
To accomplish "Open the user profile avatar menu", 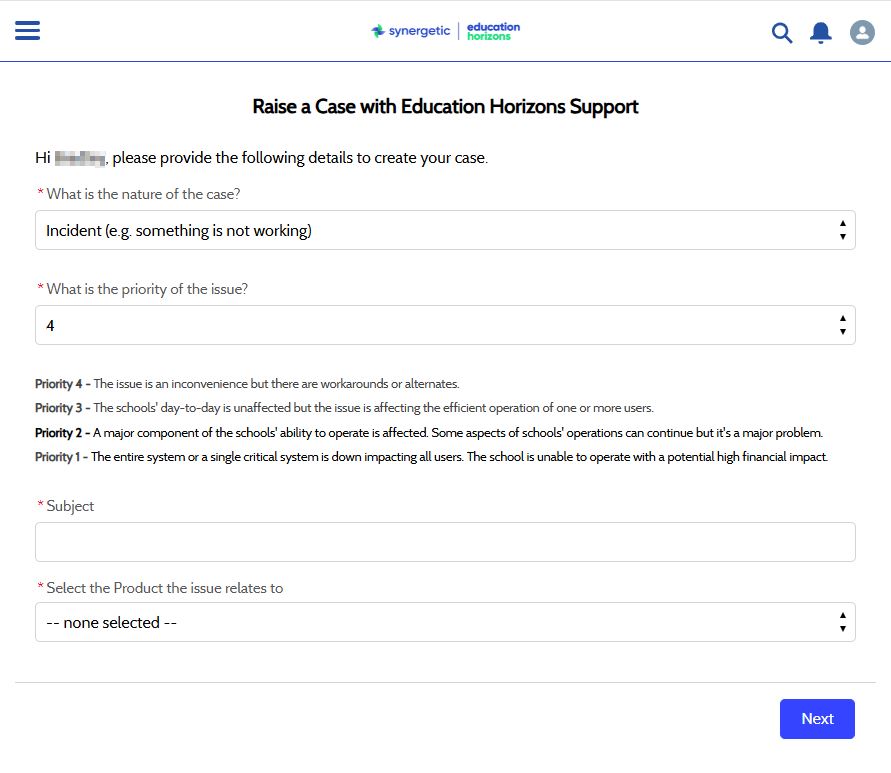I will (x=861, y=32).
